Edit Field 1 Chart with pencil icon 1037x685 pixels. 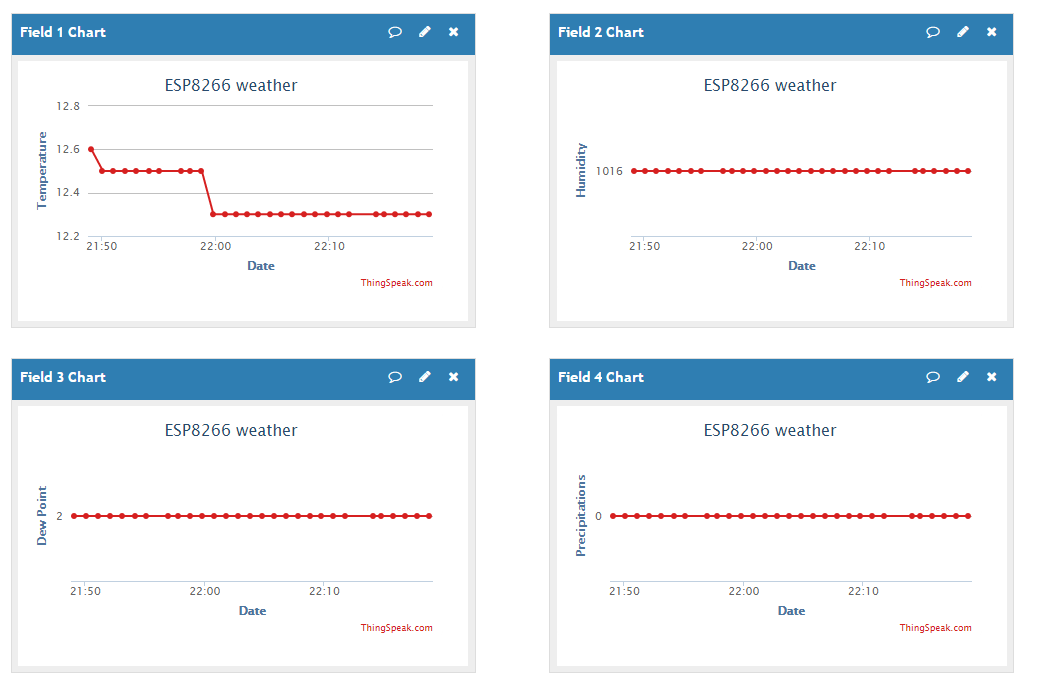point(424,32)
